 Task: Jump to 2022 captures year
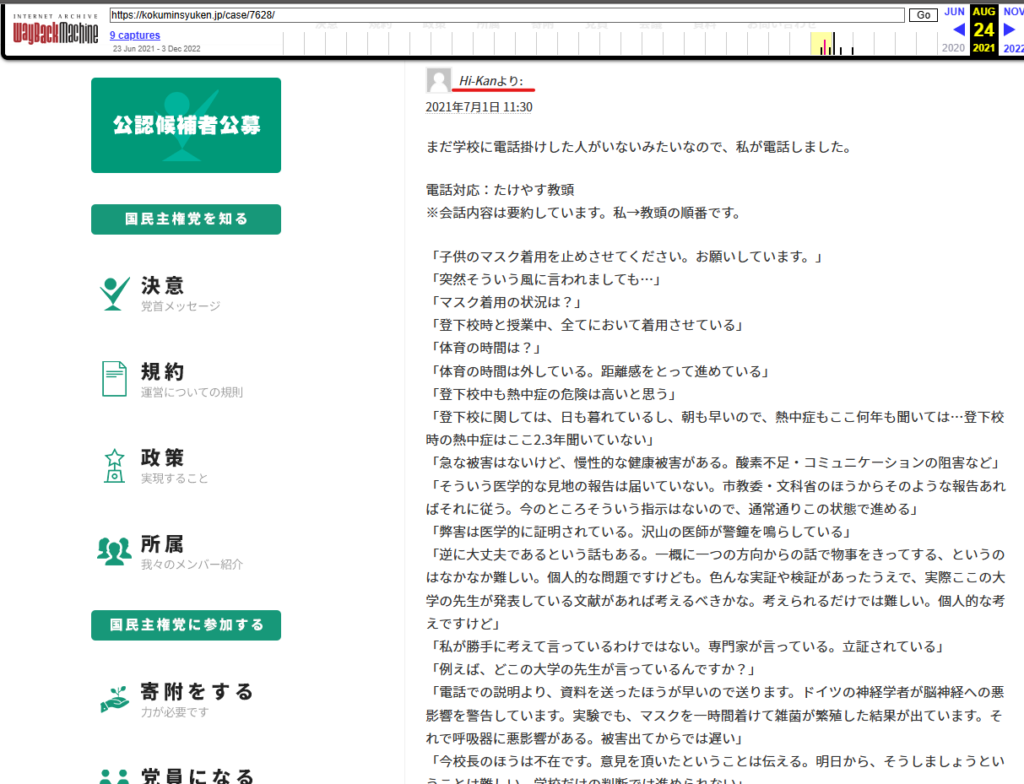click(x=1012, y=48)
